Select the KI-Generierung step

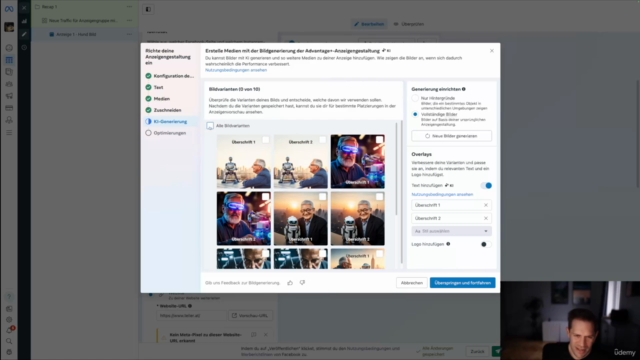pyautogui.click(x=166, y=122)
